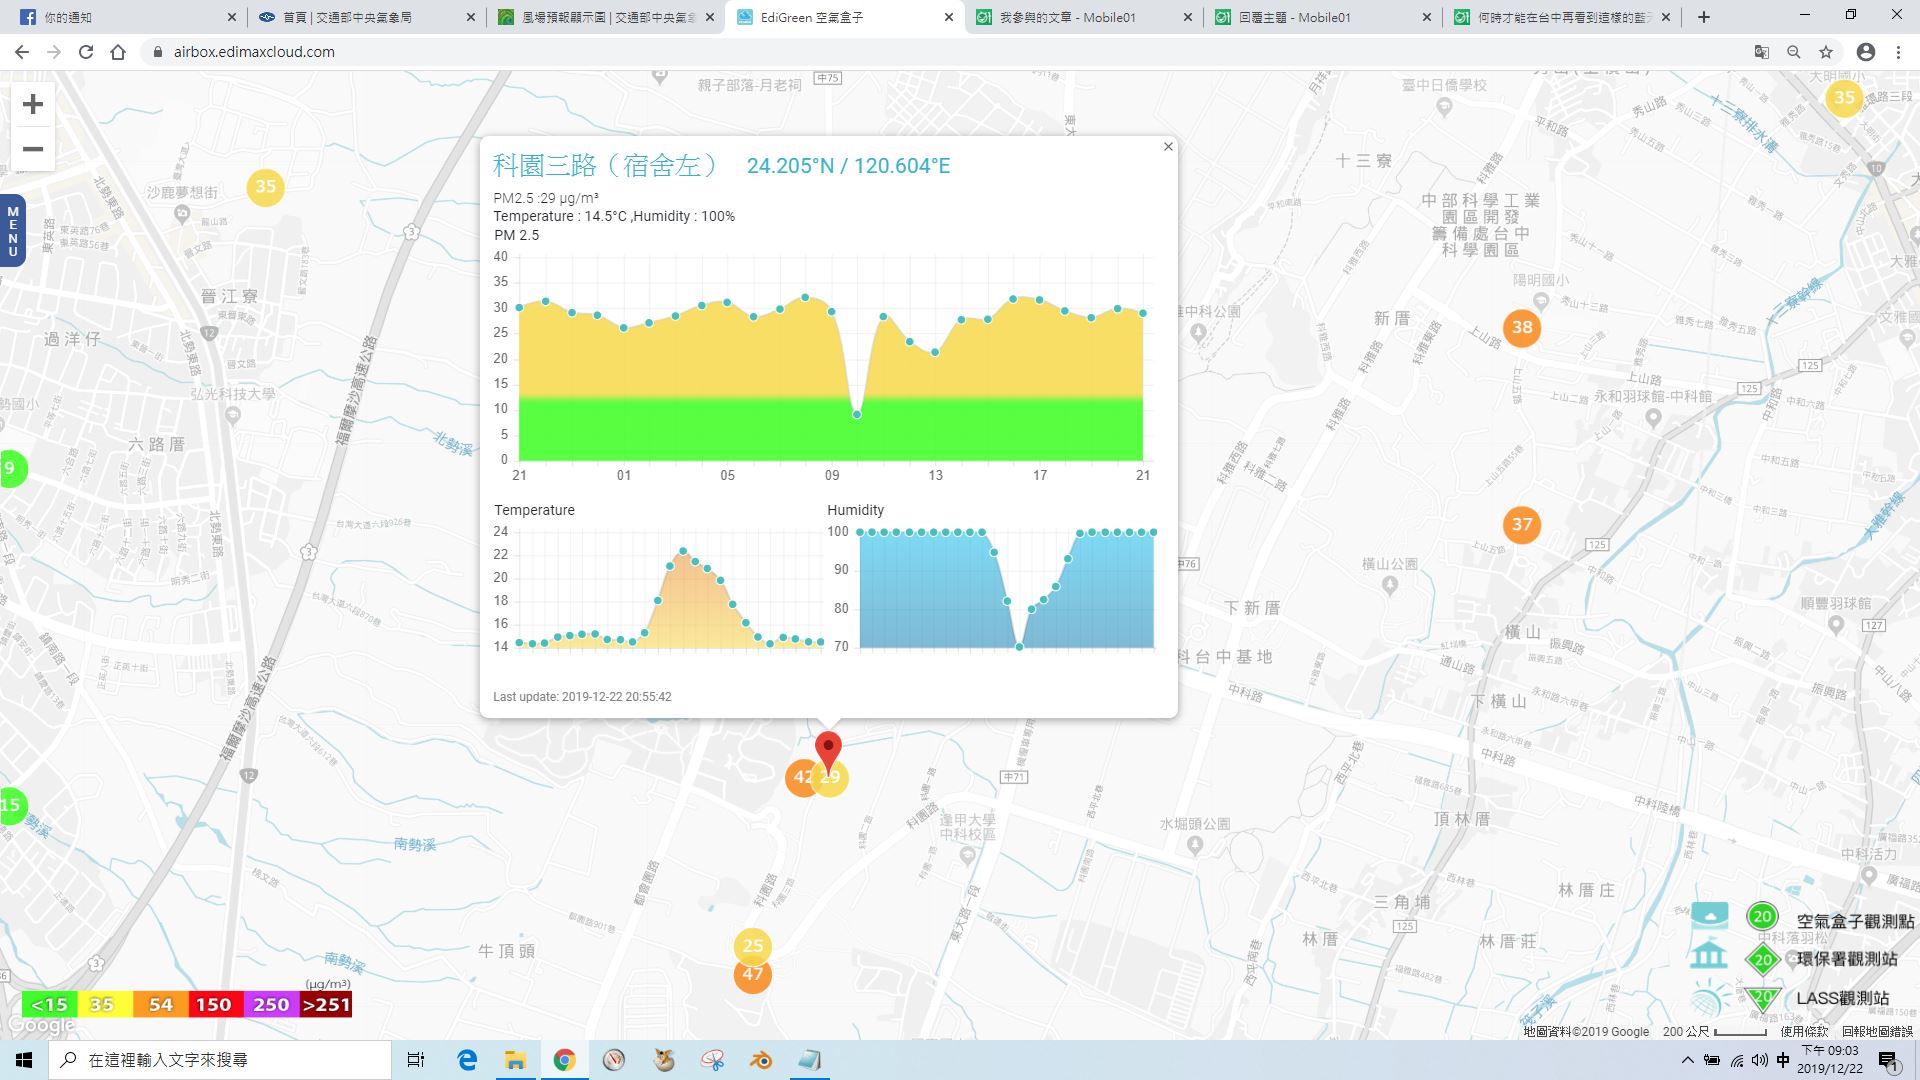
Task: Open 回報地圖錯誤 report link
Action: [1877, 1031]
